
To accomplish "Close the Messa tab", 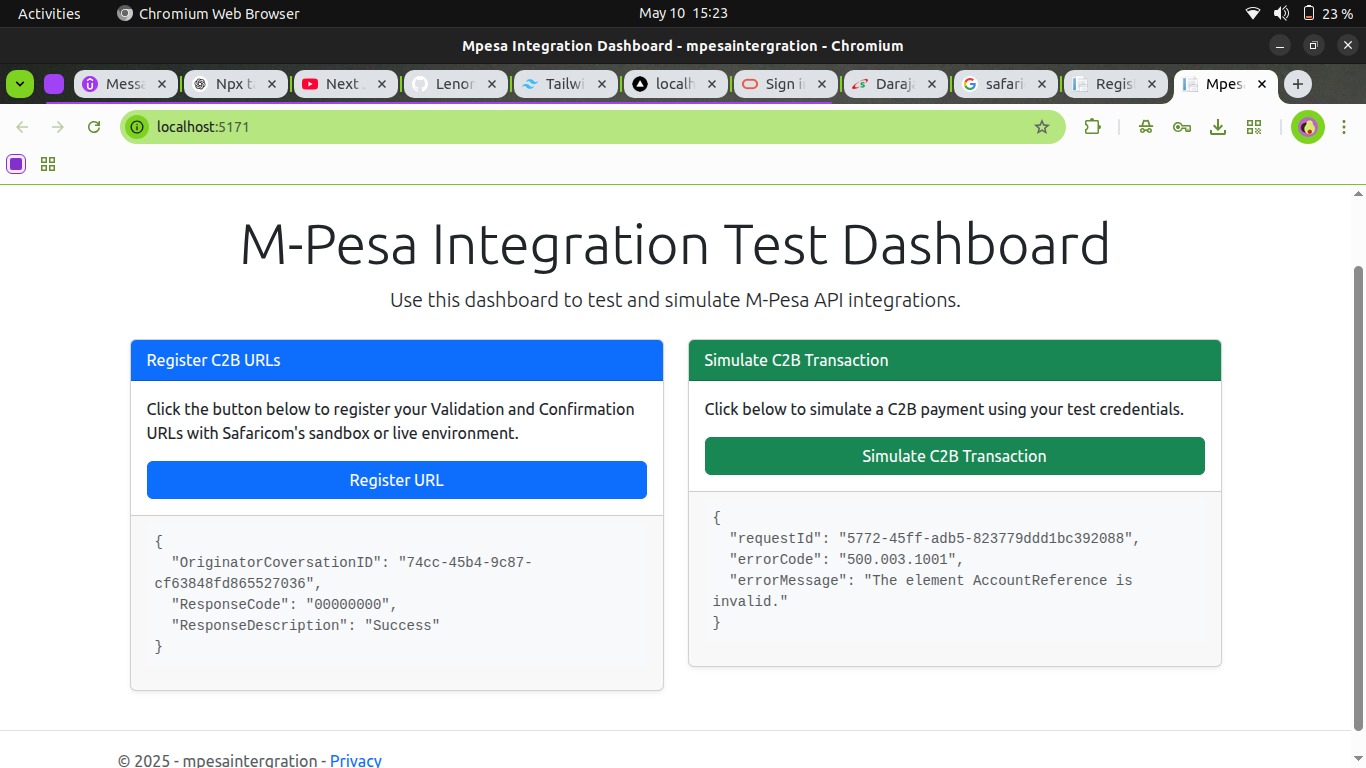I will tap(162, 84).
